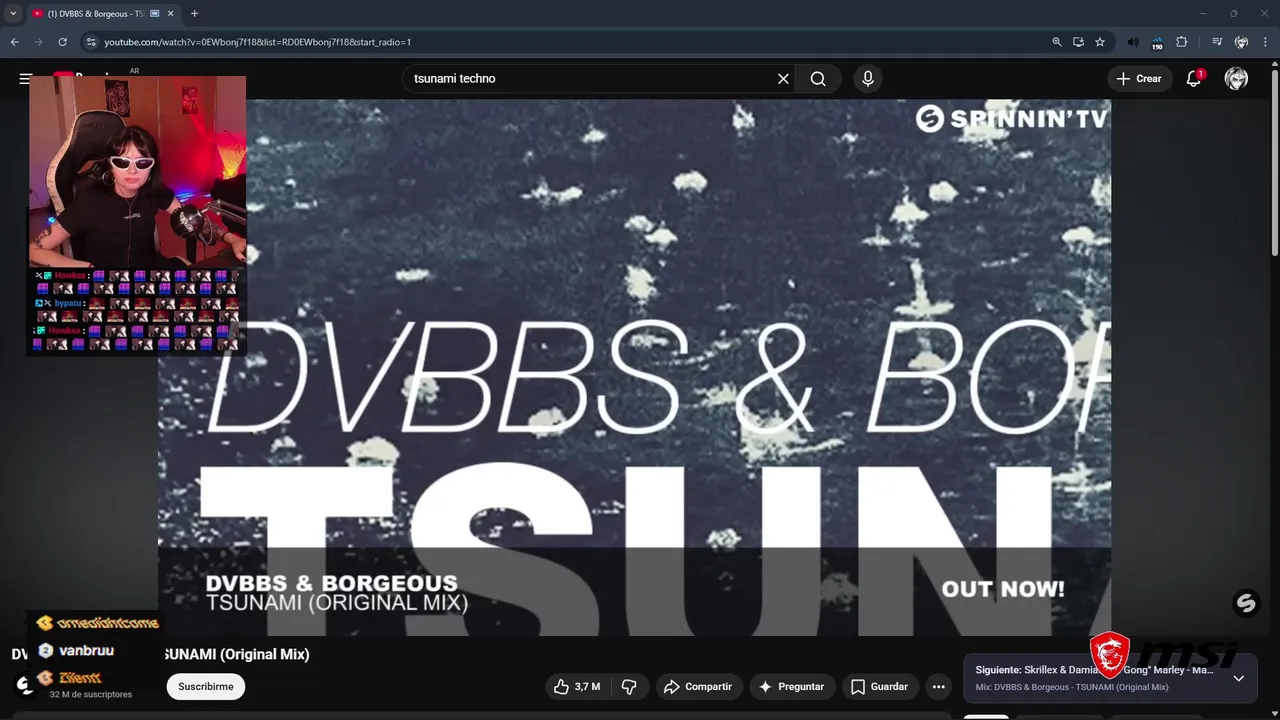Expand the Siguiente mix panel chevron
Viewport: 1280px width, 720px height.
pos(1238,678)
